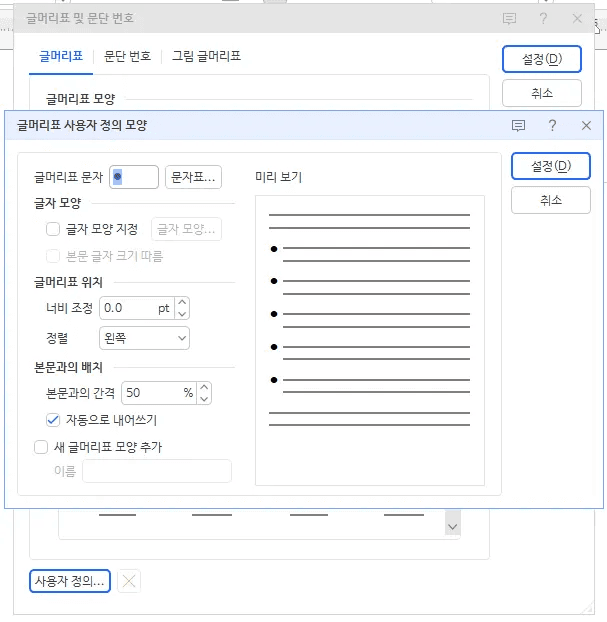Close the 글머리표 사용자 정의 모양 dialog
Image resolution: width=607 pixels, height=622 pixels.
586,126
